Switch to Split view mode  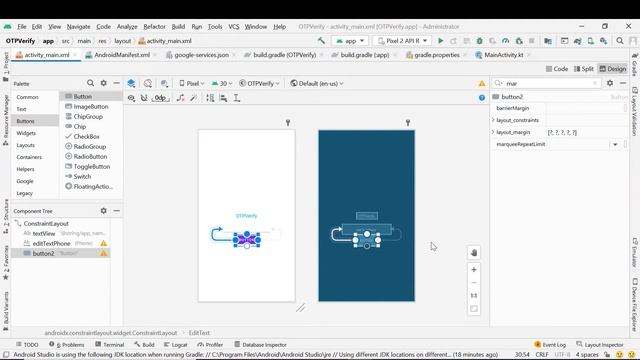click(x=584, y=69)
